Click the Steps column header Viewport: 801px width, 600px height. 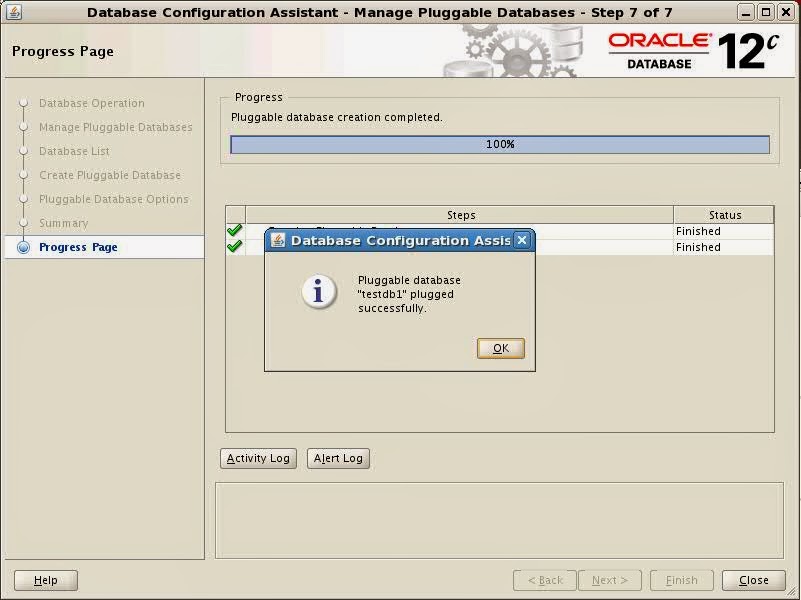point(460,215)
